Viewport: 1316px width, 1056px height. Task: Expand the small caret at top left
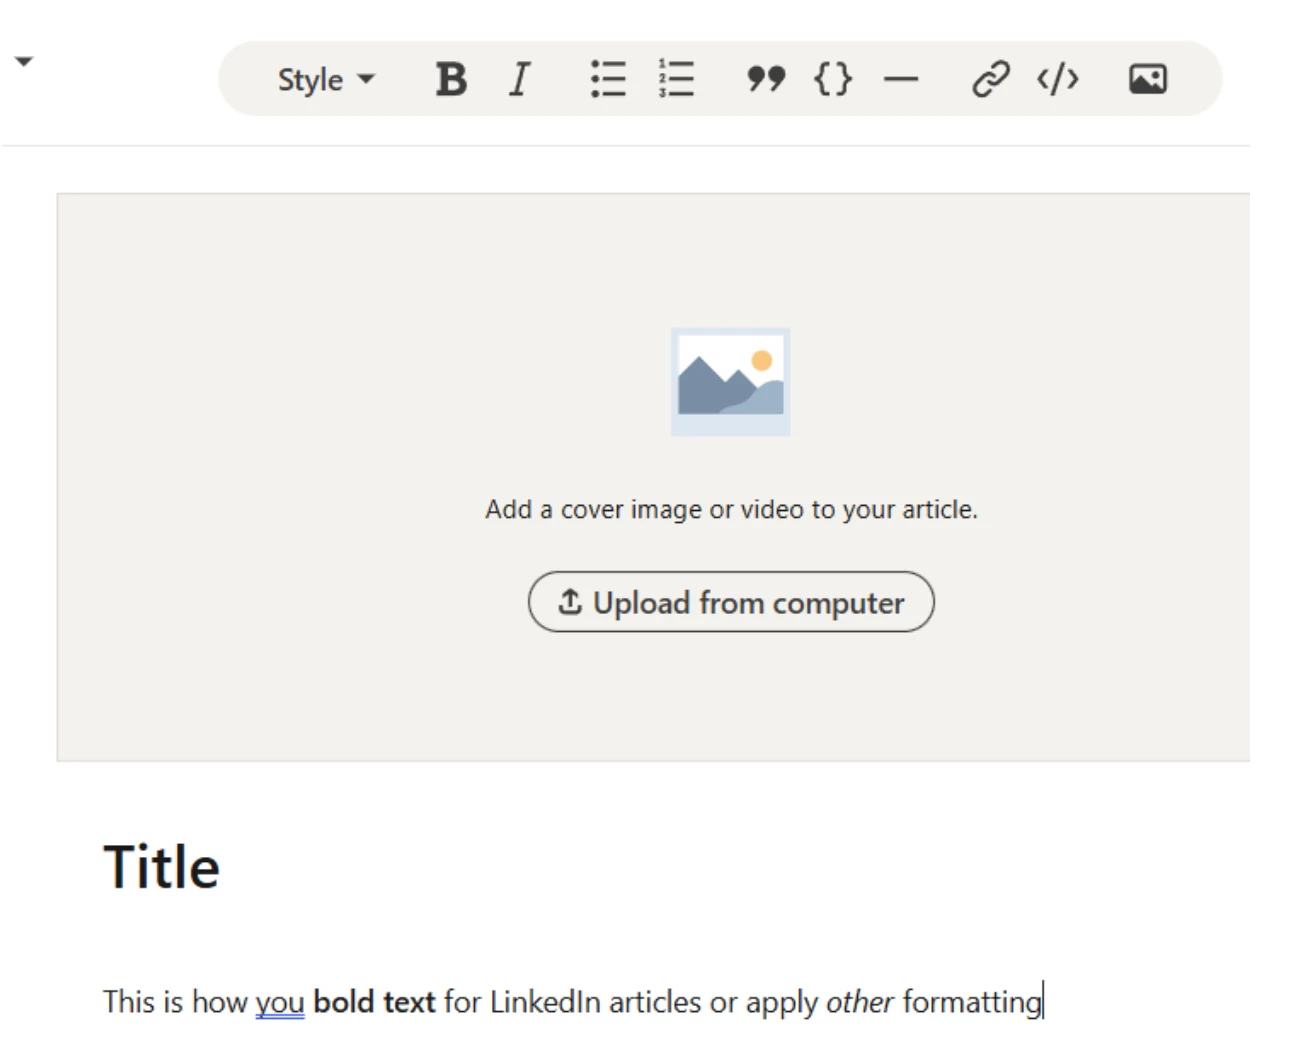(24, 62)
